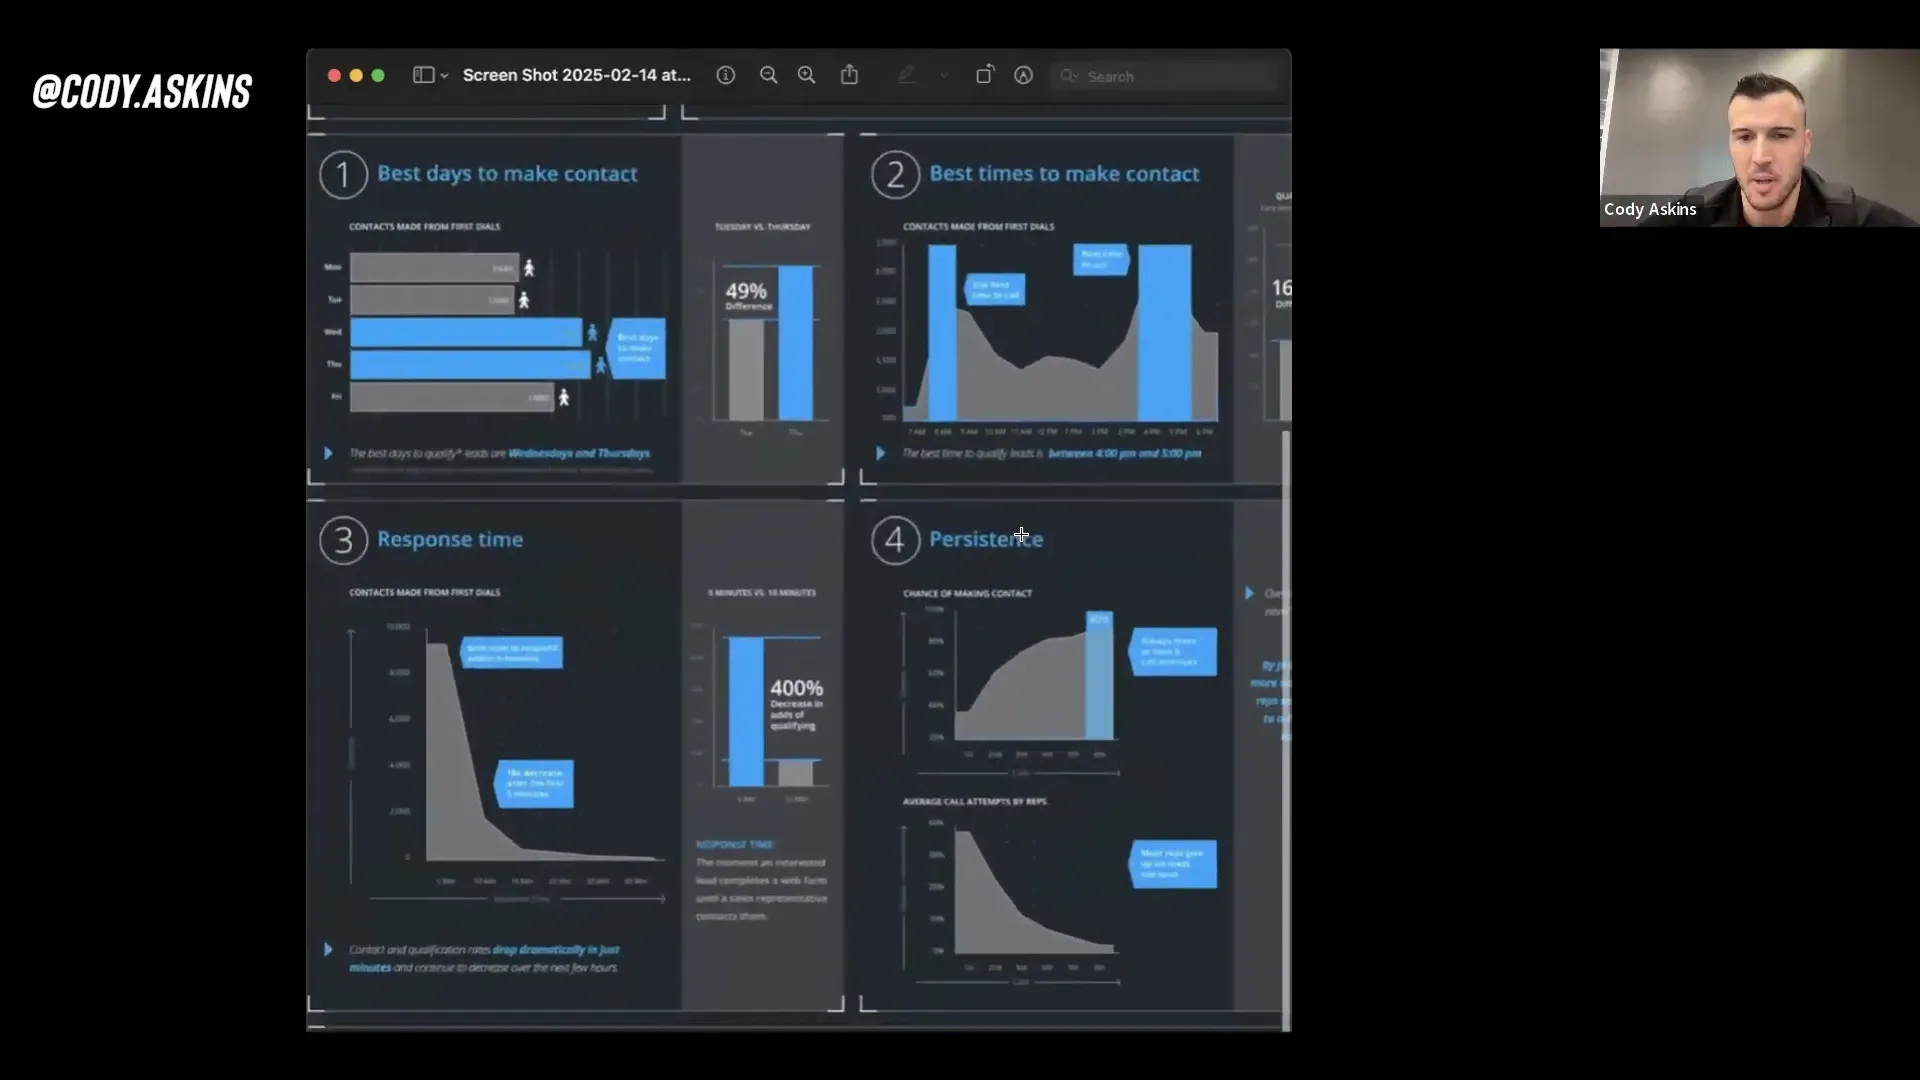Click the Share icon in the toolbar
Image resolution: width=1920 pixels, height=1080 pixels.
pos(849,75)
